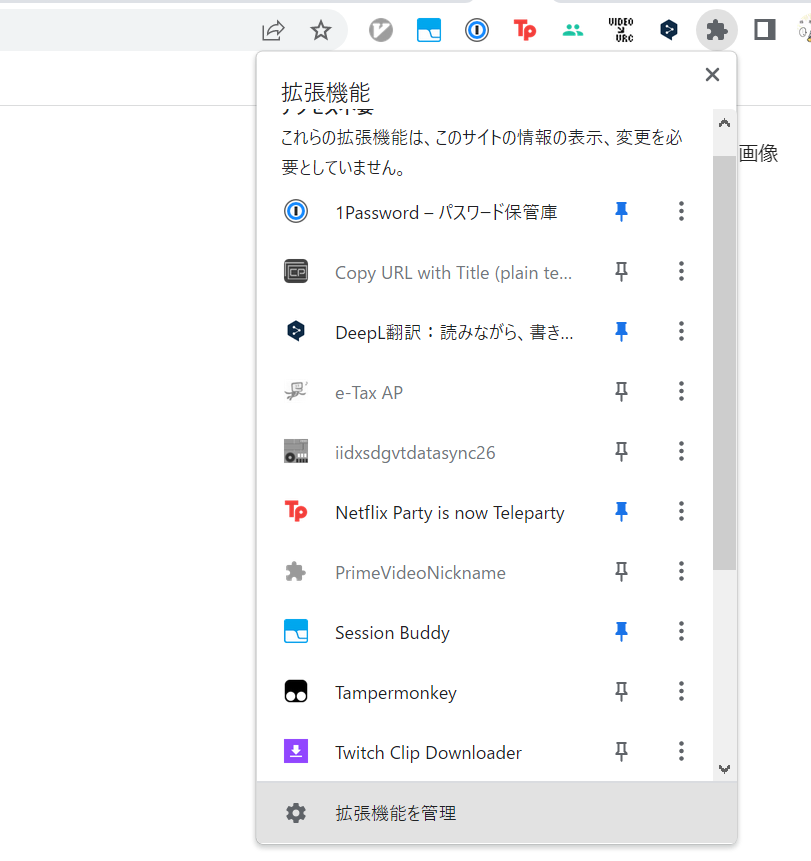This screenshot has width=811, height=861.
Task: Click the PrimeVideoNickname puzzle icon
Action: click(x=296, y=572)
